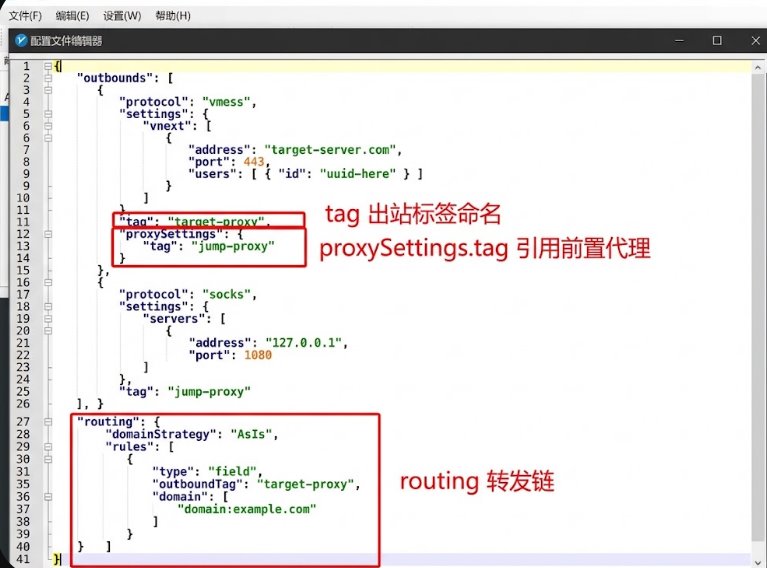Open the 编辑(E) menu
Screen dimensions: 767x568
[72, 16]
